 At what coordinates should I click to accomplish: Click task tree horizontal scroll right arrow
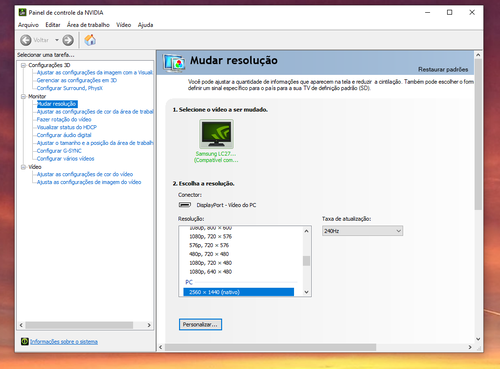(x=149, y=325)
